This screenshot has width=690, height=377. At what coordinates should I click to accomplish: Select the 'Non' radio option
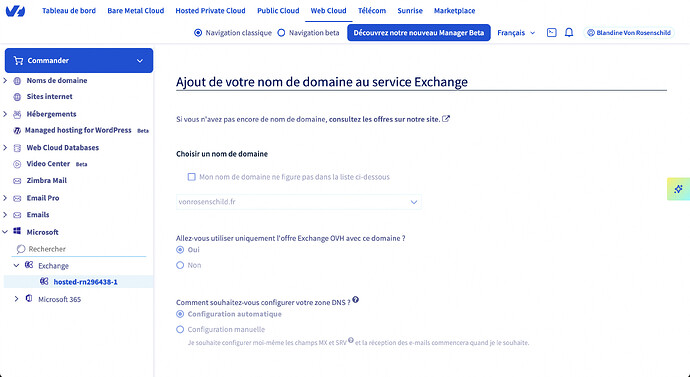180,265
